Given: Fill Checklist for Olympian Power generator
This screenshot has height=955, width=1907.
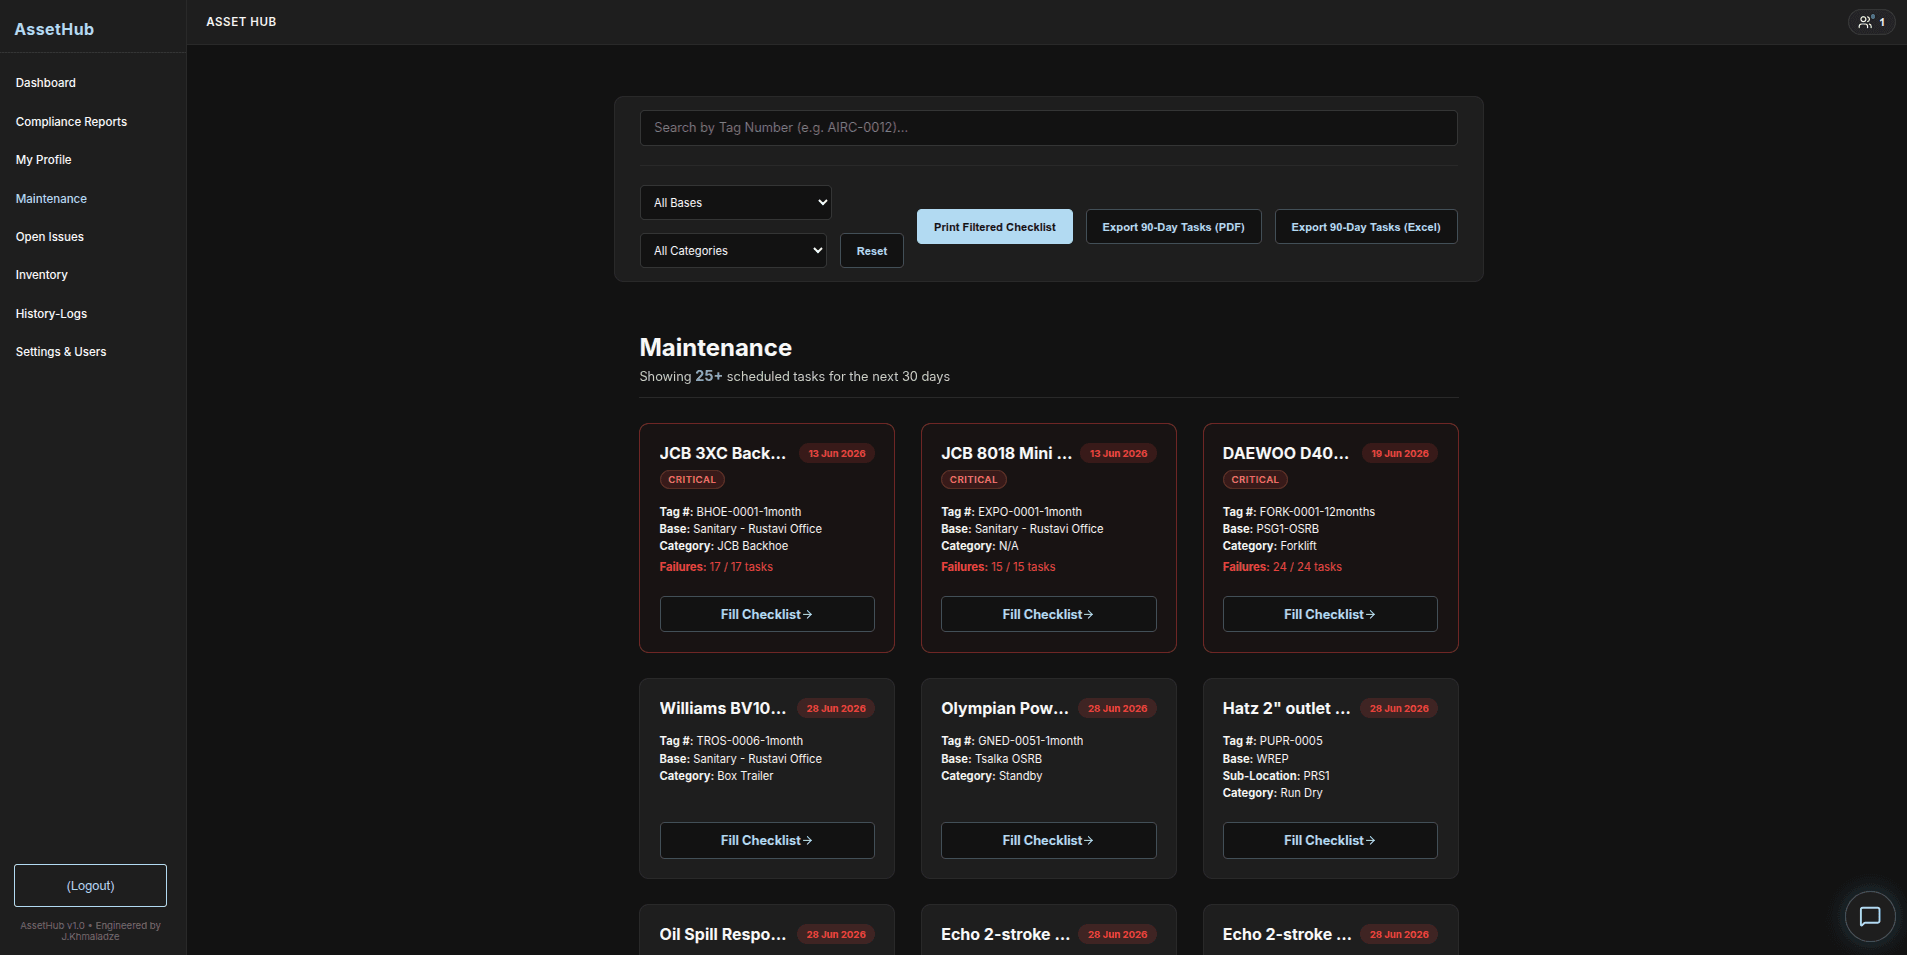Looking at the screenshot, I should click(x=1048, y=840).
